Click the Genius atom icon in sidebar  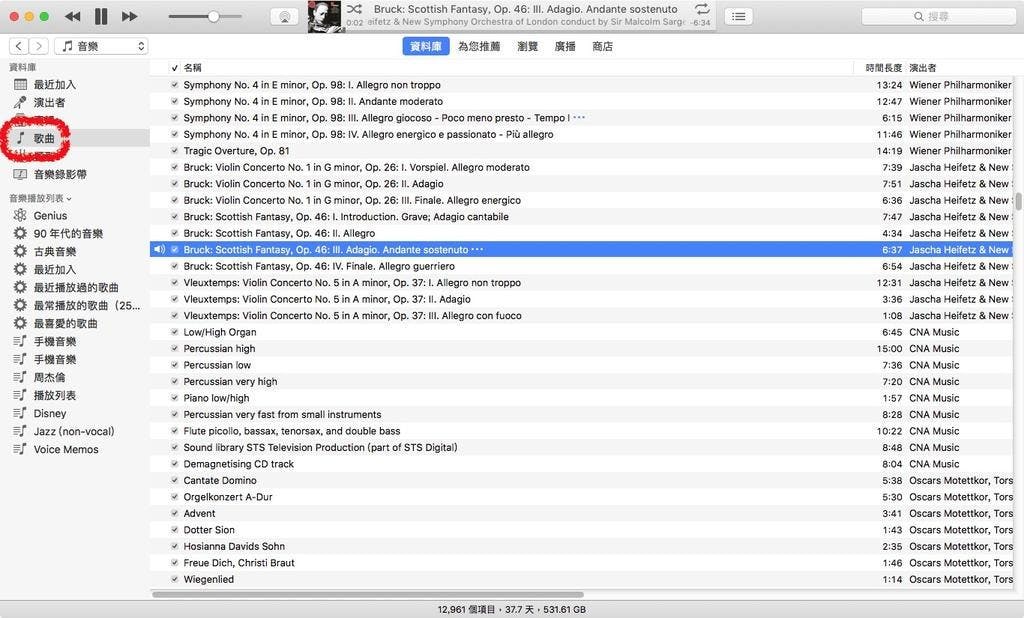tap(20, 215)
